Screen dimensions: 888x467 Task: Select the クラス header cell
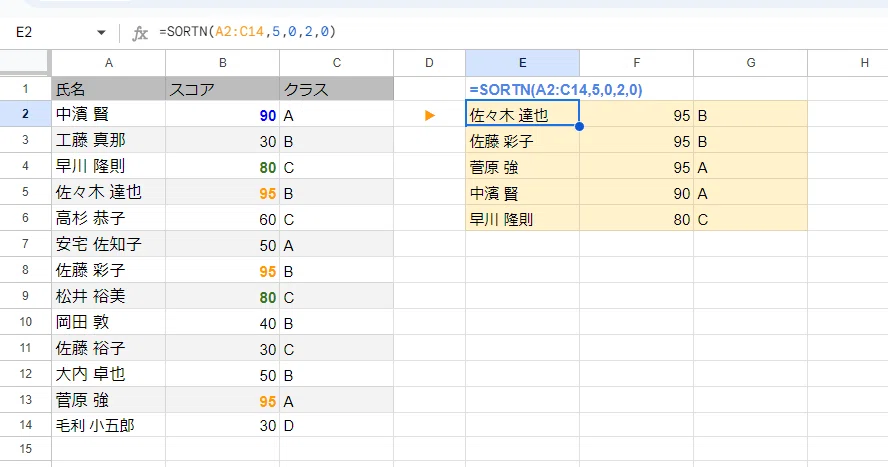tap(336, 89)
